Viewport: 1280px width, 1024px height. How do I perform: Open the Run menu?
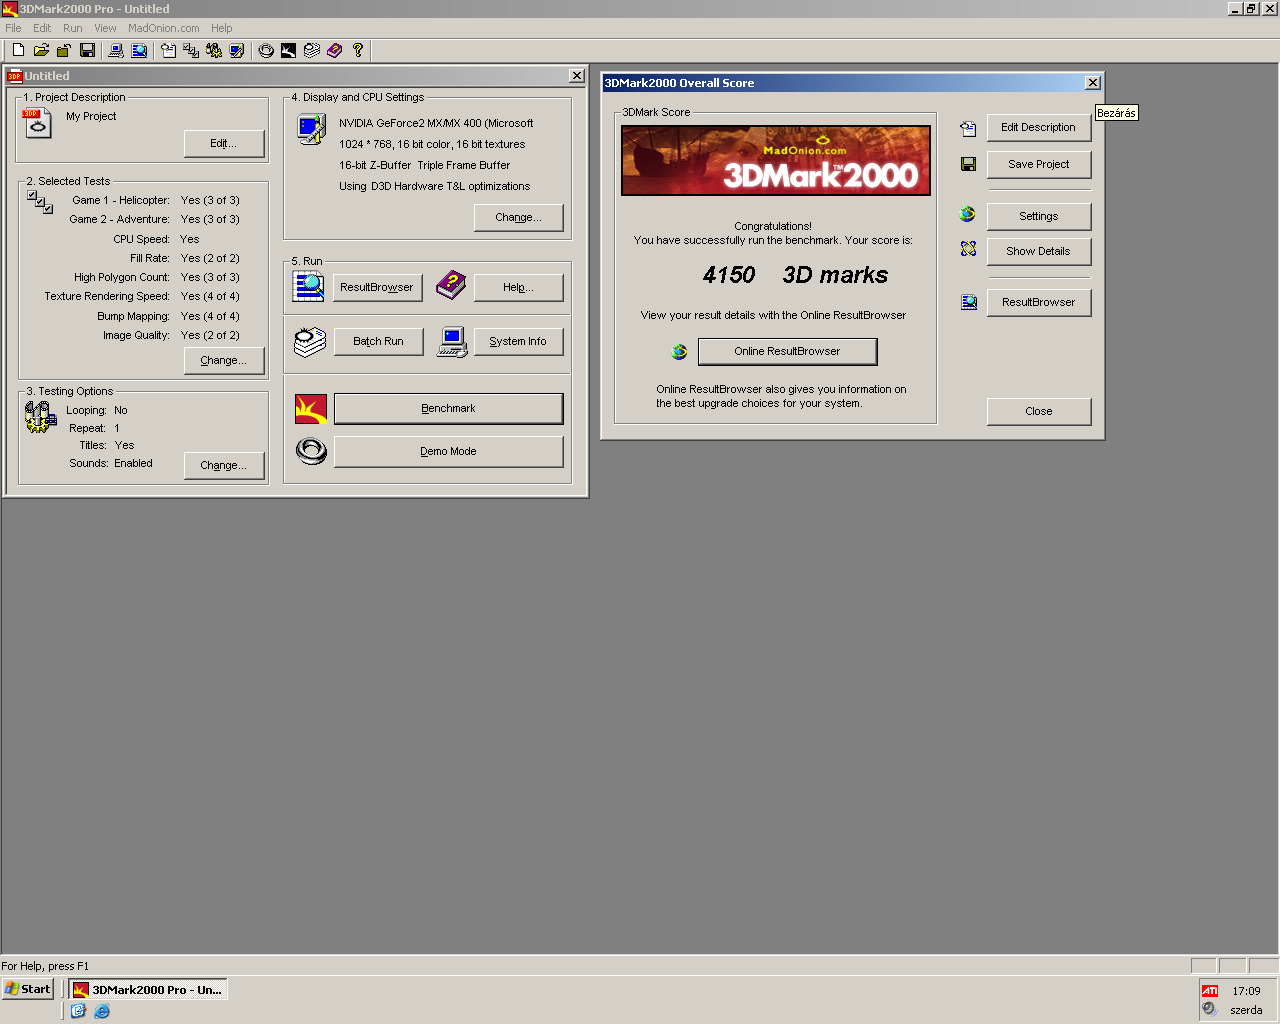tap(73, 28)
